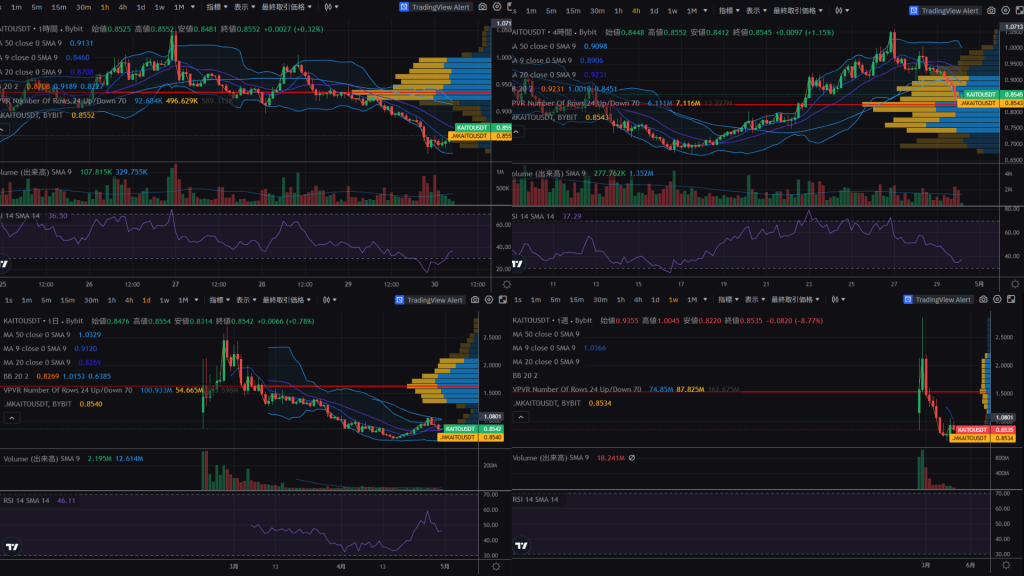Open the candle style picker on the daily chart
The width and height of the screenshot is (1024, 576).
click(328, 300)
